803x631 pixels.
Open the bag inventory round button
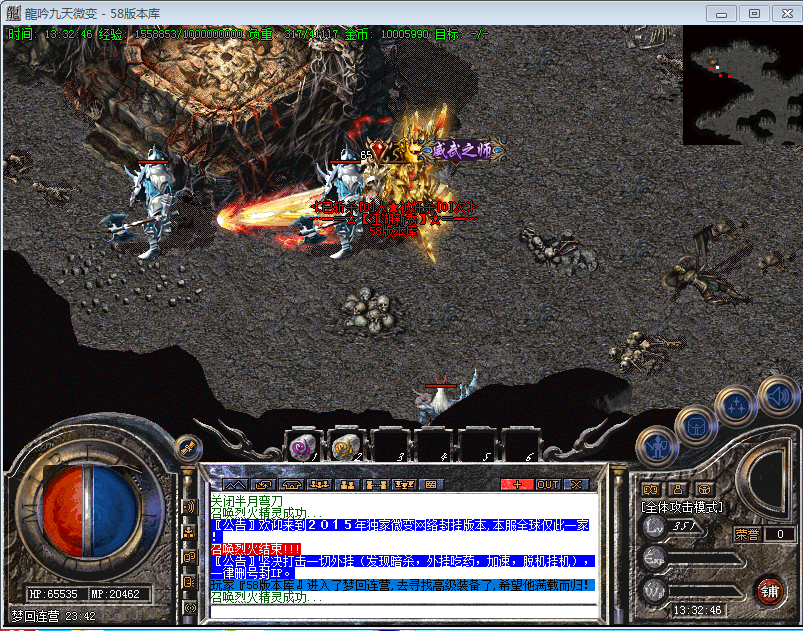pos(695,425)
